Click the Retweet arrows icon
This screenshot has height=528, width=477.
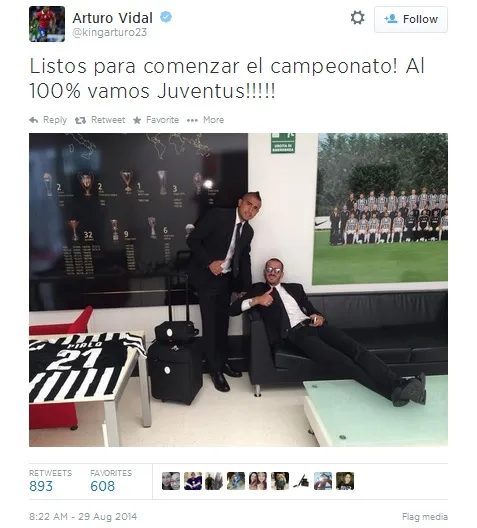click(80, 120)
